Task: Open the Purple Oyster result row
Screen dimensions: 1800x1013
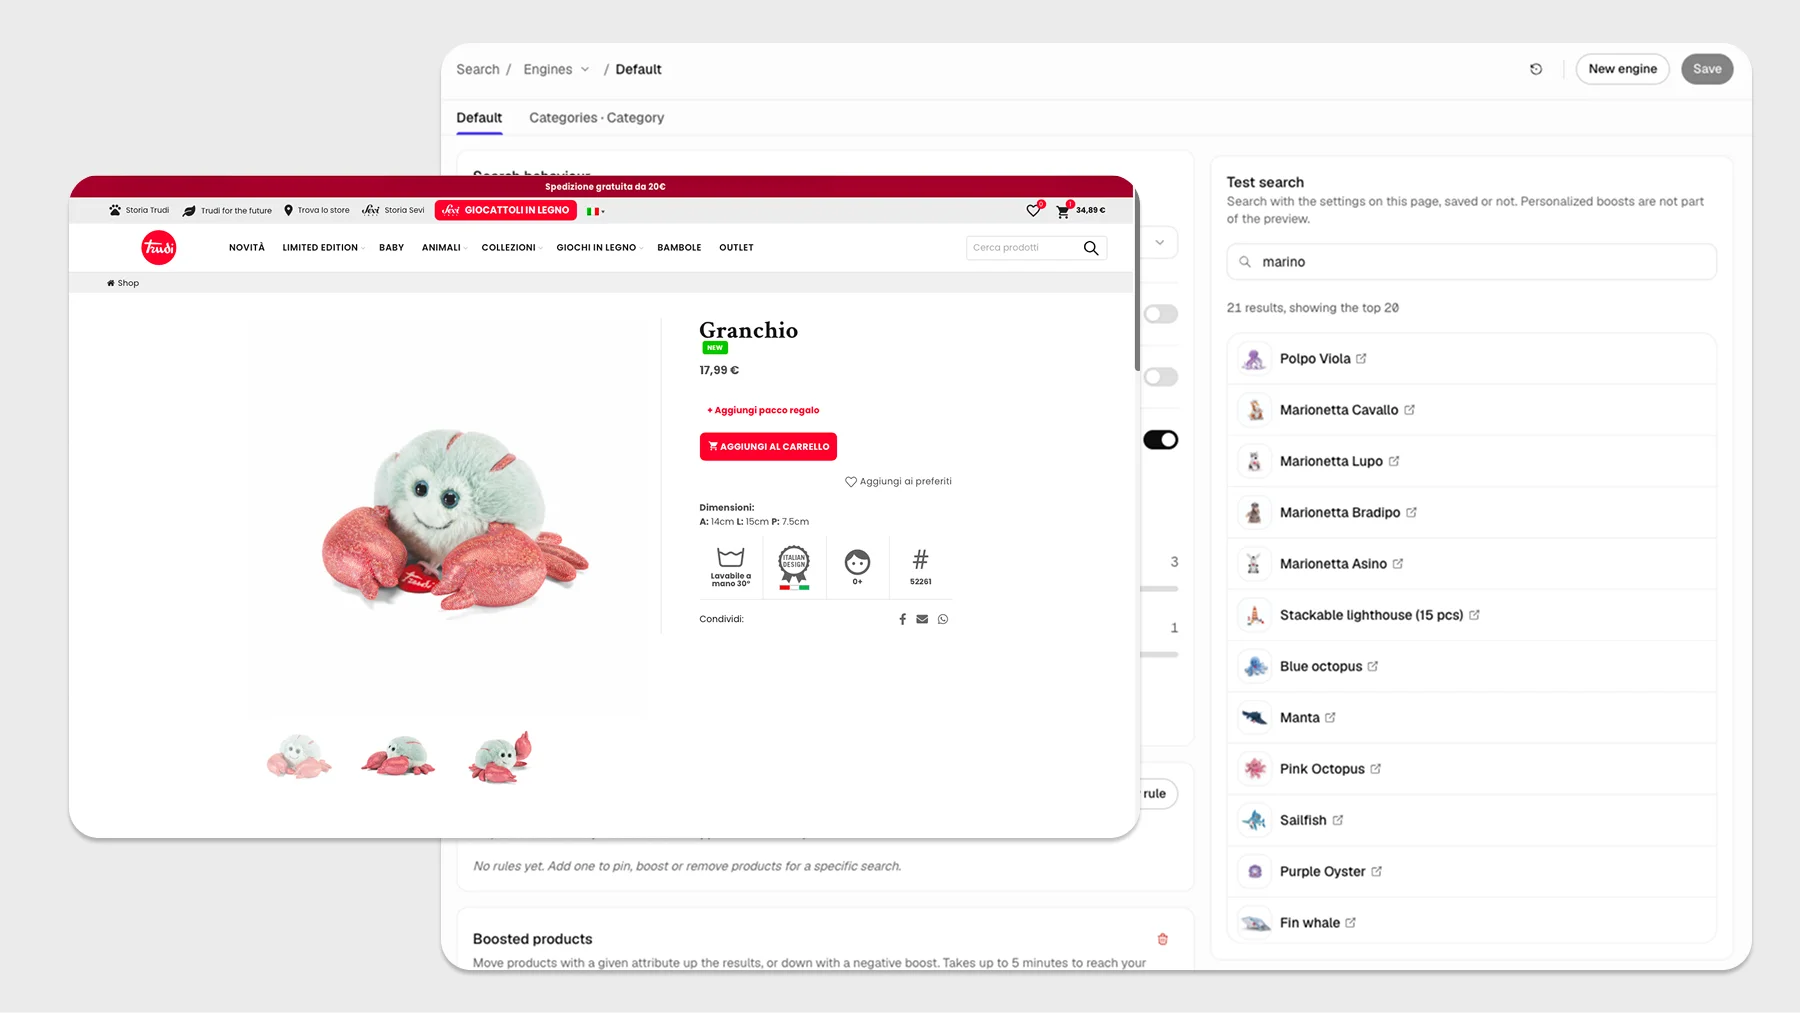Action: pos(1471,871)
